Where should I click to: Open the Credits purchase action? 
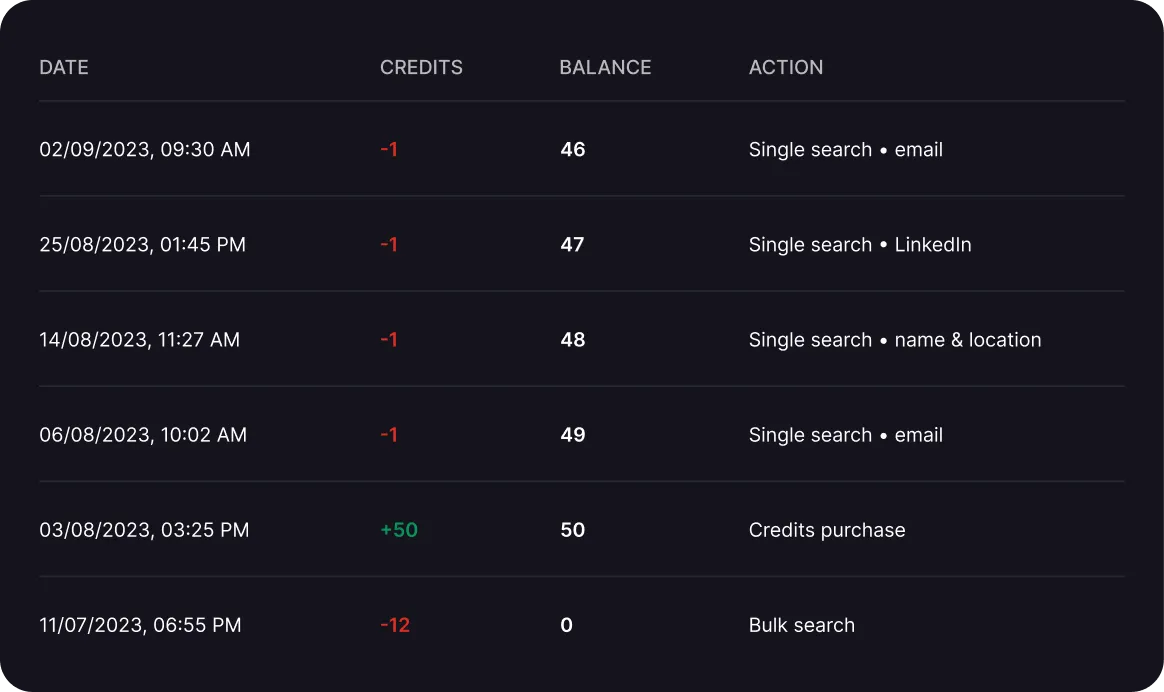[x=827, y=530]
